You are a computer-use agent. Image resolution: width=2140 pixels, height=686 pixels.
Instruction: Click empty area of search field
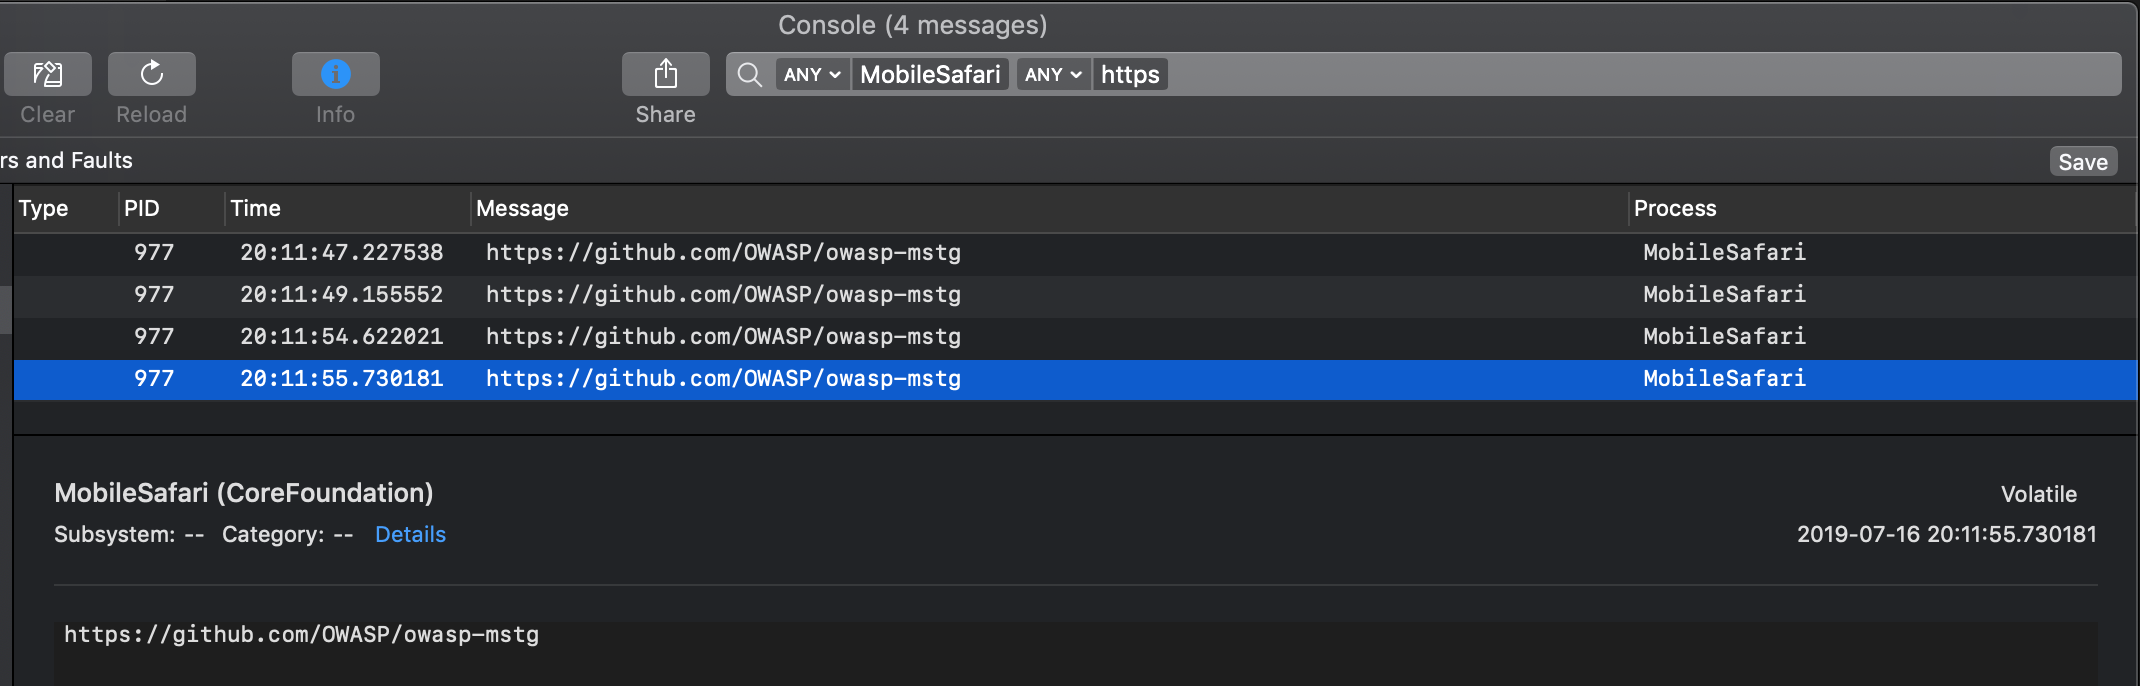coord(1600,75)
